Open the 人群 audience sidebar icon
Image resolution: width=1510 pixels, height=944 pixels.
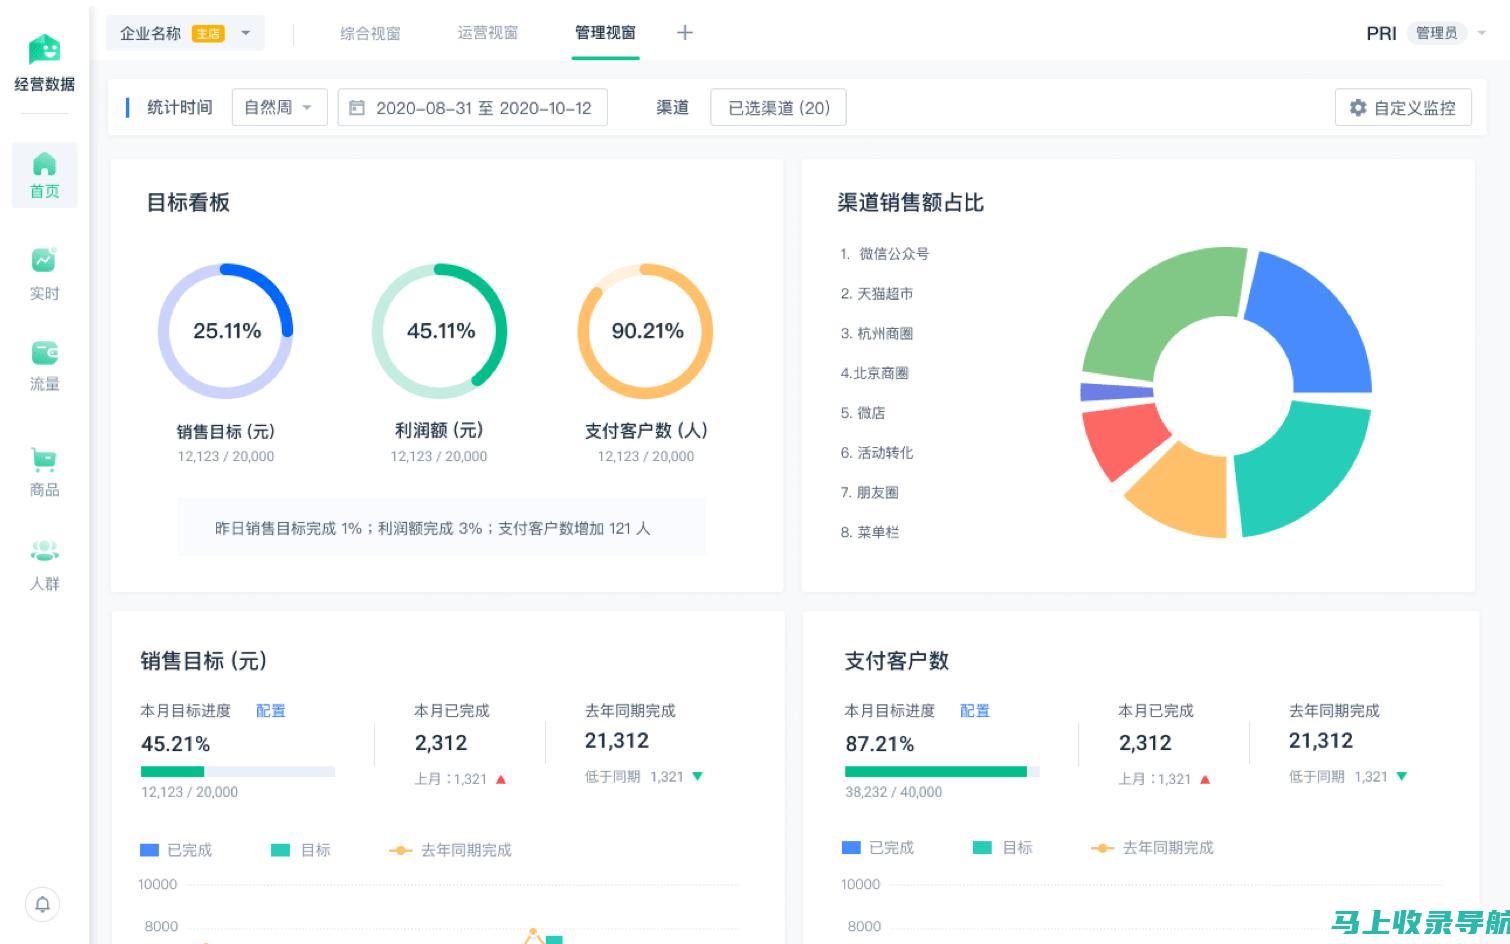[44, 551]
